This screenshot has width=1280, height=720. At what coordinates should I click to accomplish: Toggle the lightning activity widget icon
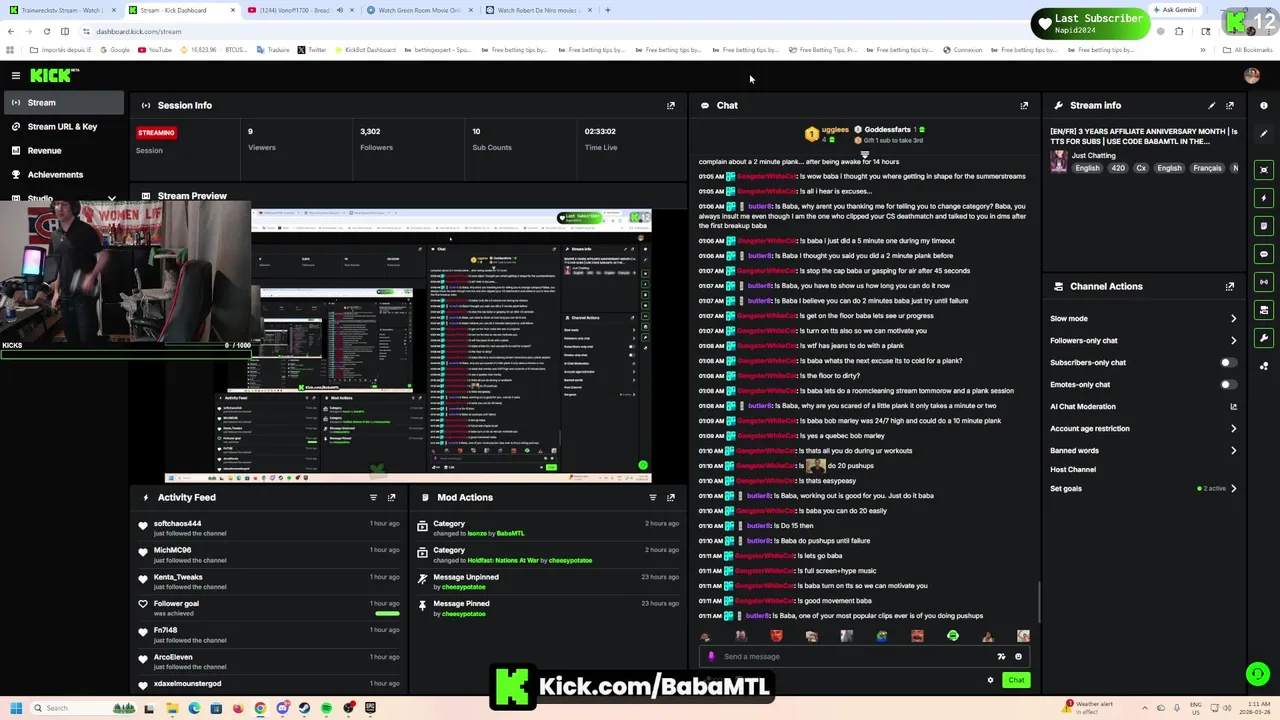(1264, 198)
